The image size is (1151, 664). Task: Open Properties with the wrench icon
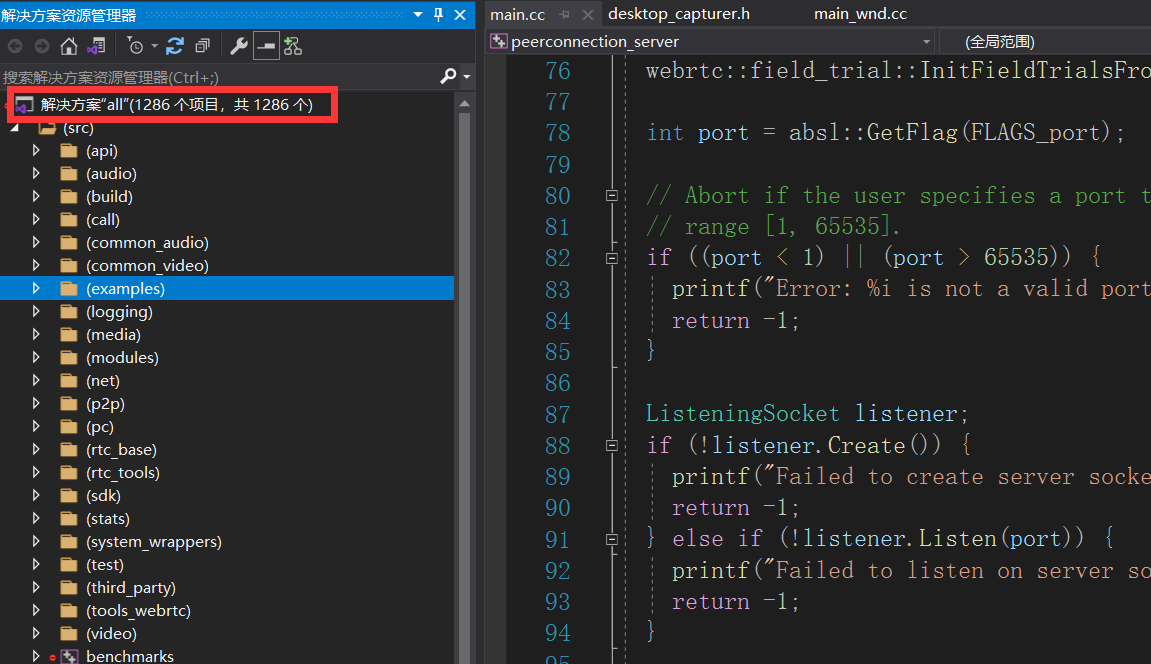coord(239,46)
